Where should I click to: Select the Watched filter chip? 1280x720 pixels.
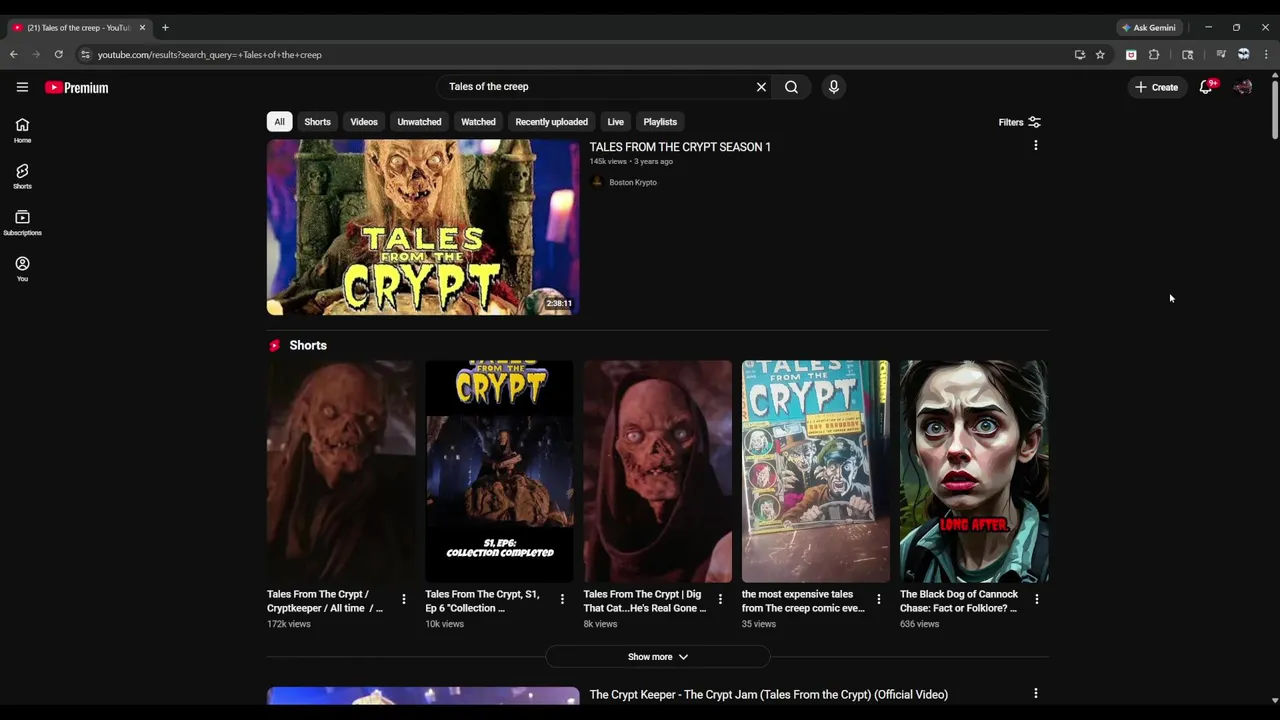(x=478, y=122)
